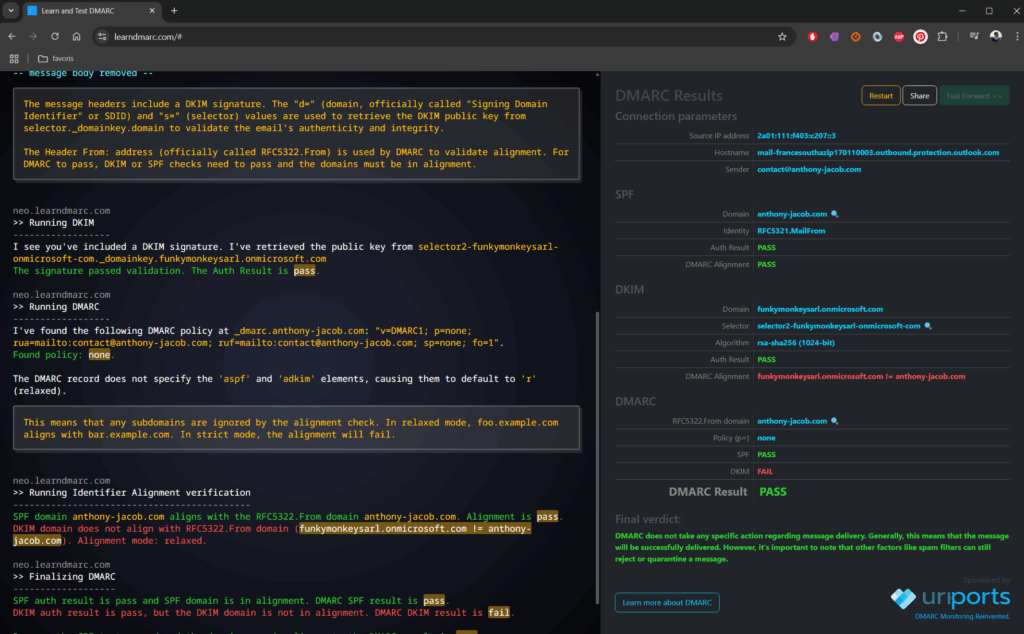Click the highlighted DMARC DKIM result 'fail'
The image size is (1024, 634).
(498, 613)
